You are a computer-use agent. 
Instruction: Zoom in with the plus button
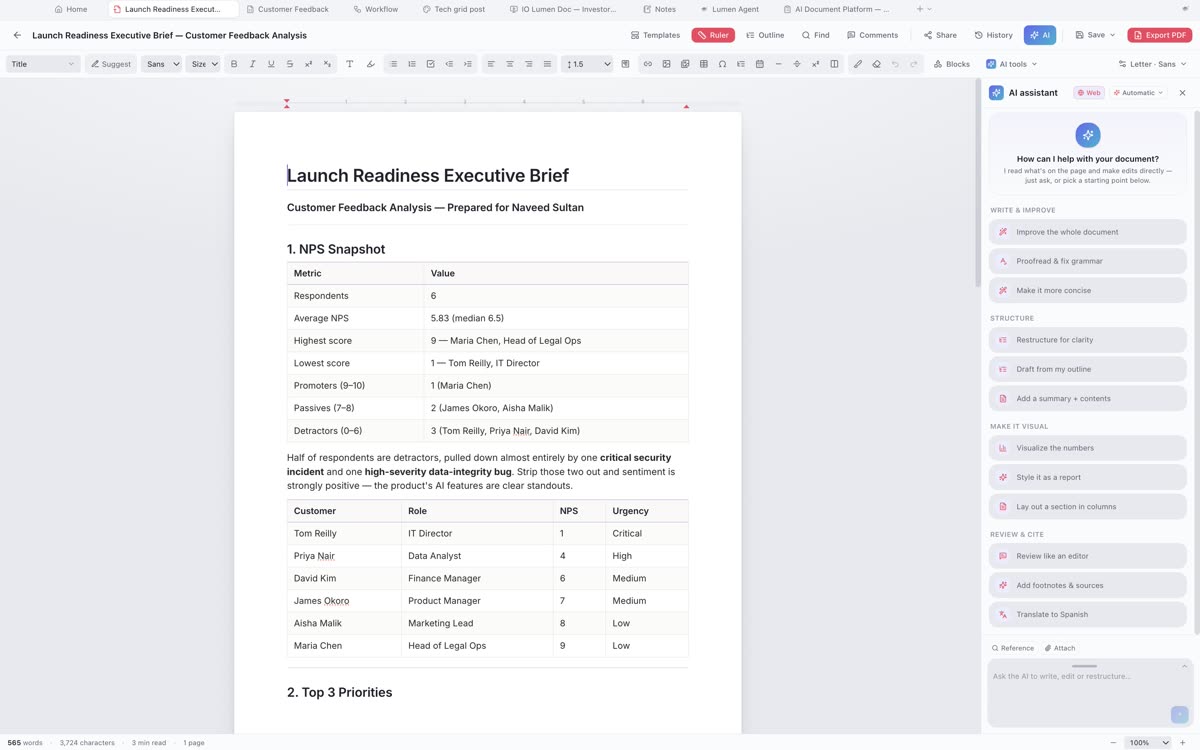(1183, 743)
